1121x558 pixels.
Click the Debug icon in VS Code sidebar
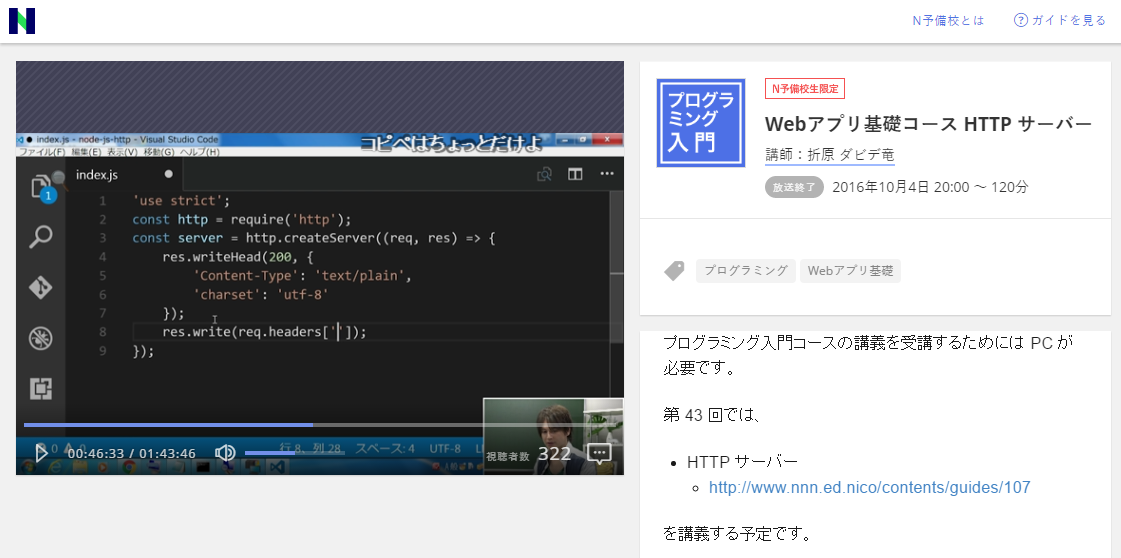(x=41, y=338)
